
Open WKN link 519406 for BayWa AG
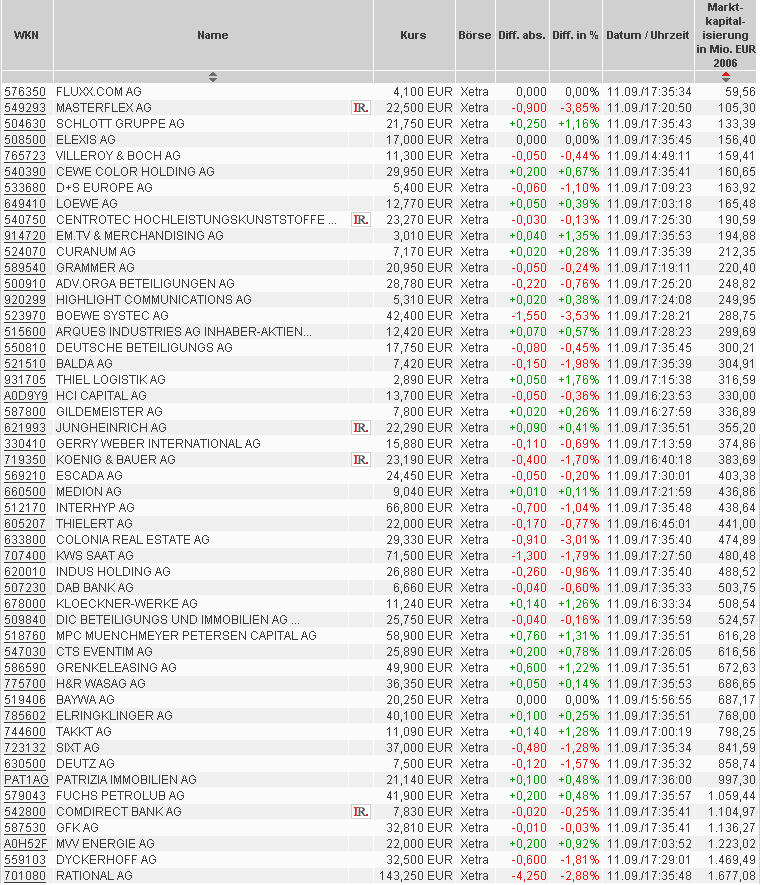pyautogui.click(x=25, y=700)
